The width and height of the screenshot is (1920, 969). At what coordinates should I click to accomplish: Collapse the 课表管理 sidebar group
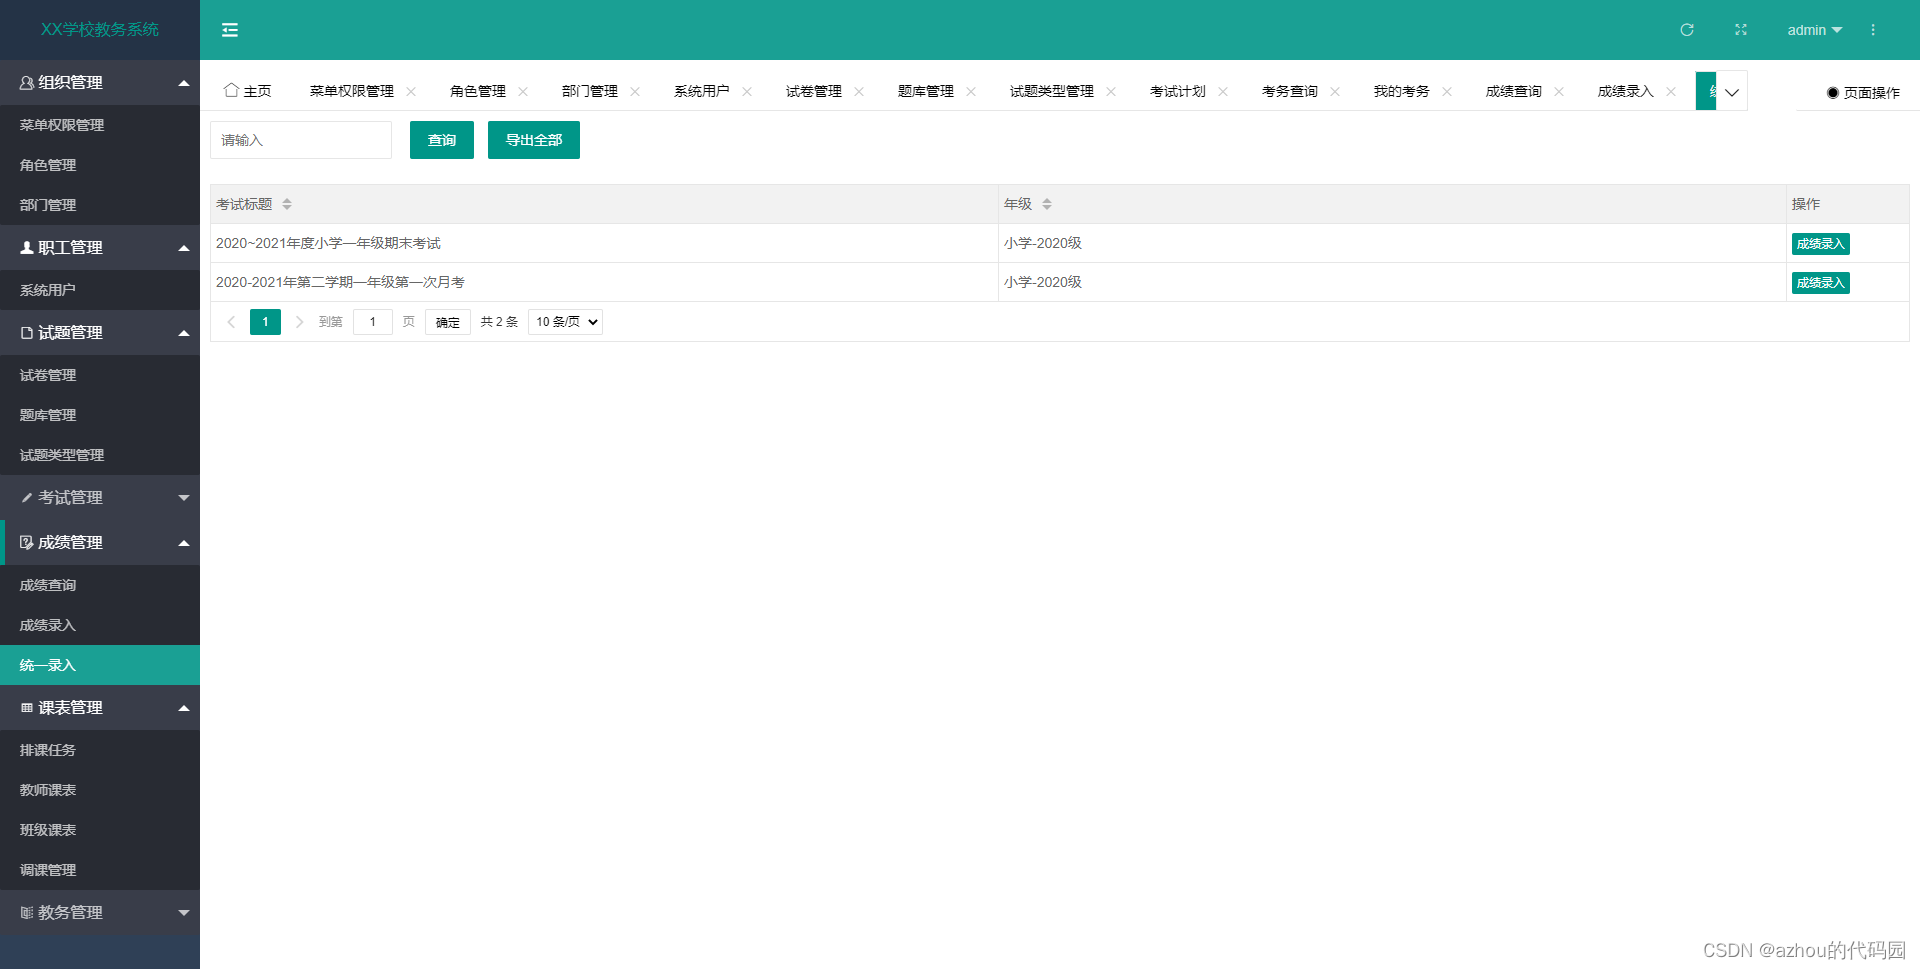100,707
